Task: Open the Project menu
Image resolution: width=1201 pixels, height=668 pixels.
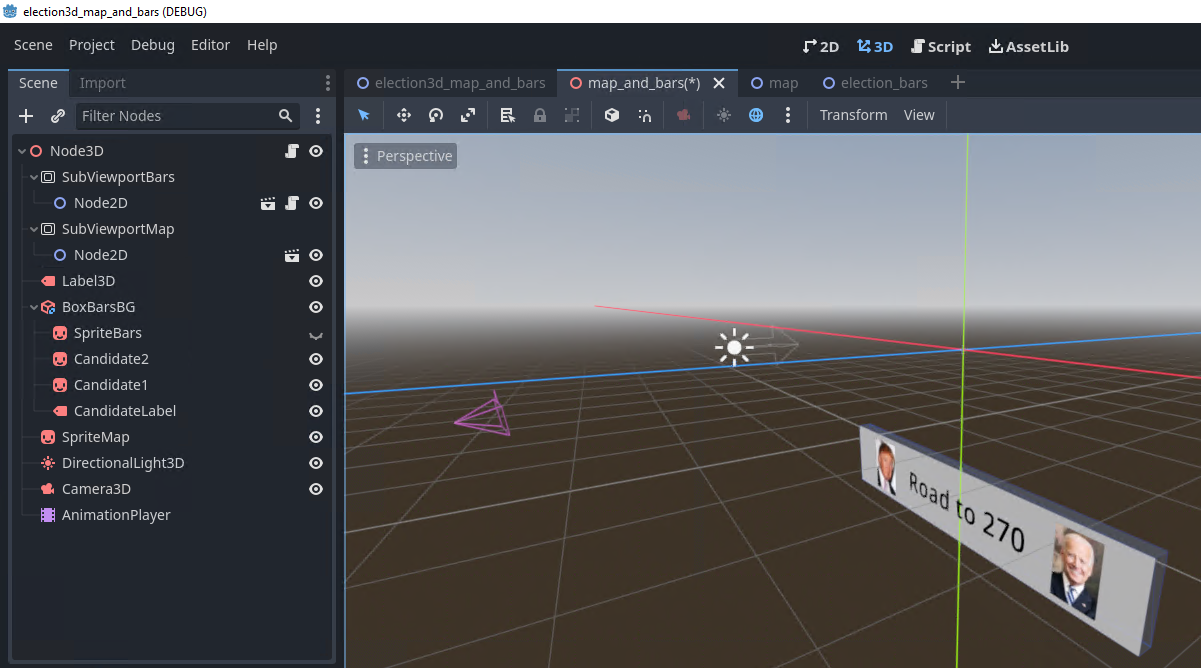Action: (92, 45)
